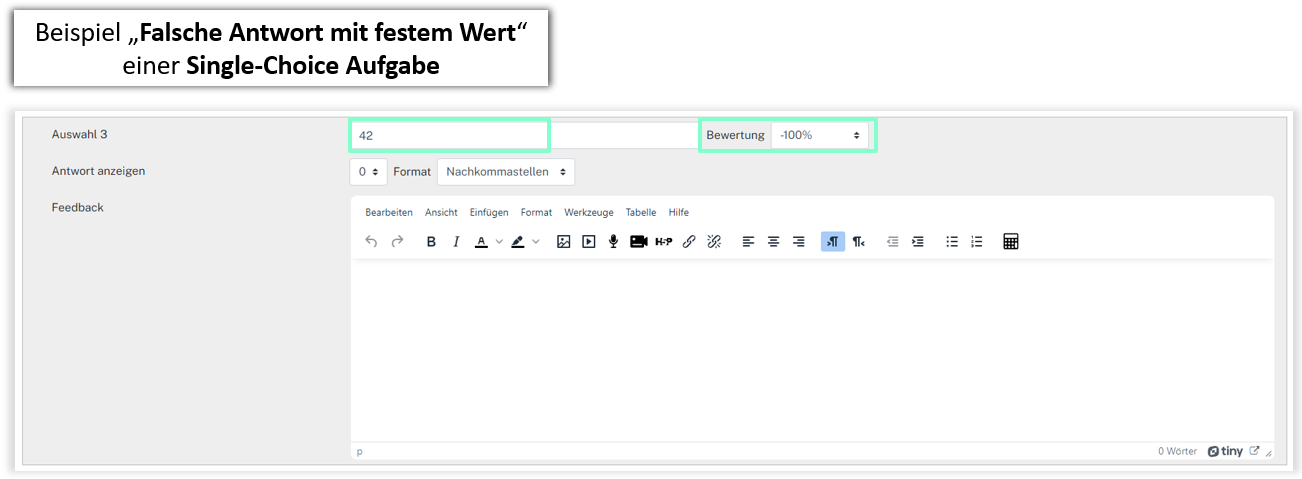Insert an image via the toolbar

[563, 242]
